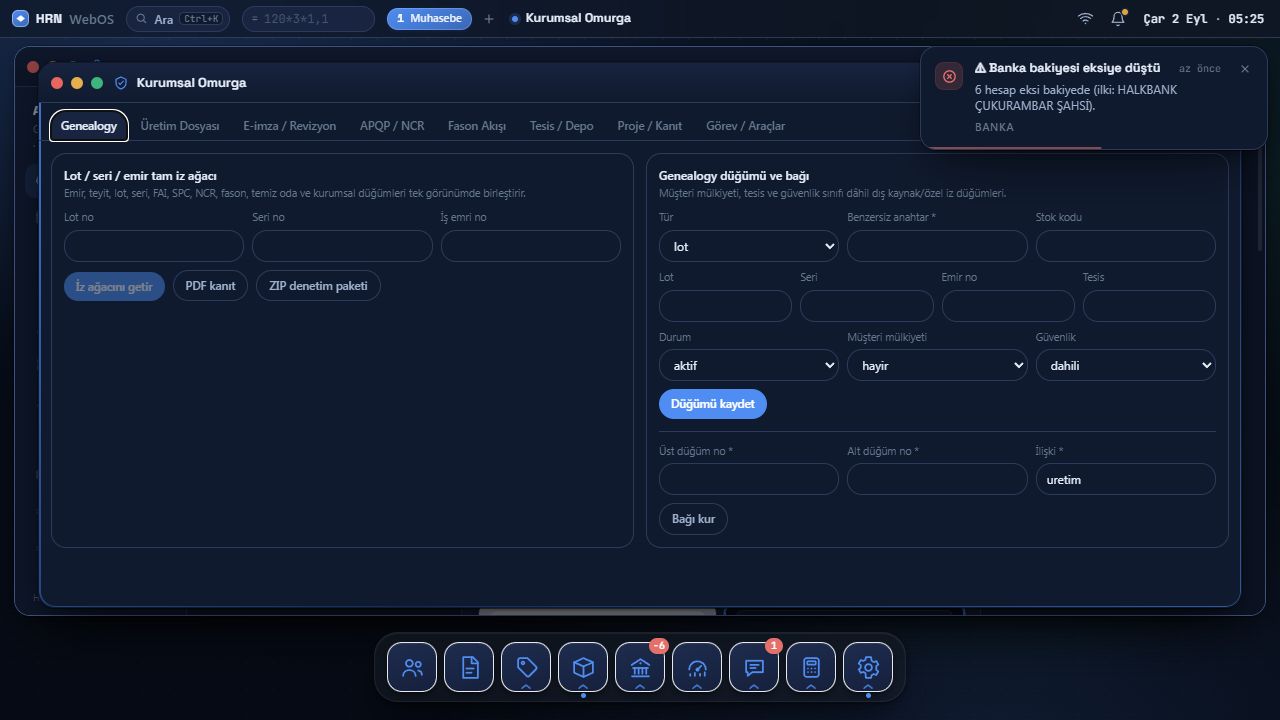Image resolution: width=1280 pixels, height=720 pixels.
Task: Open the price tag app in the dock
Action: click(526, 667)
